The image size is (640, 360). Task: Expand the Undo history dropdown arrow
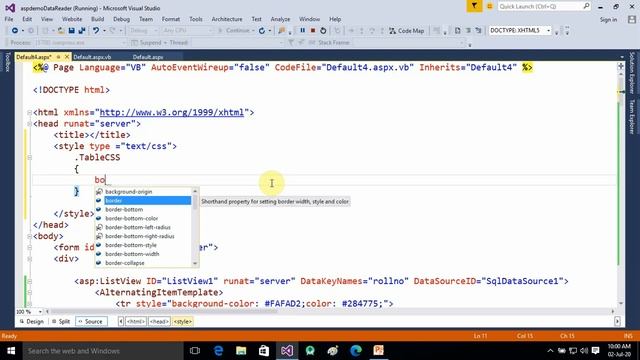click(x=104, y=31)
